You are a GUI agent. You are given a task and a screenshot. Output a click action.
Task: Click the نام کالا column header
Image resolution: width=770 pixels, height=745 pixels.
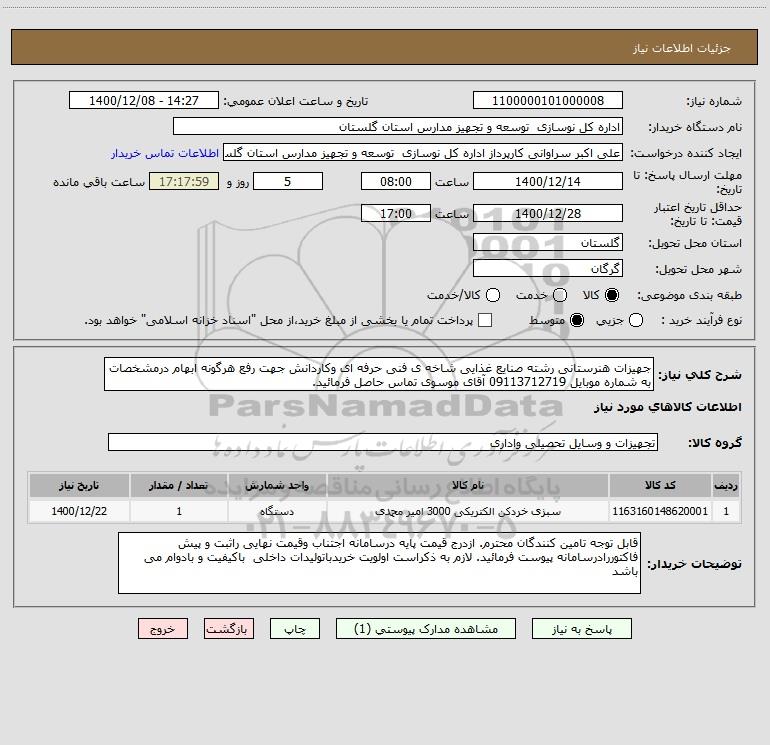click(x=468, y=485)
